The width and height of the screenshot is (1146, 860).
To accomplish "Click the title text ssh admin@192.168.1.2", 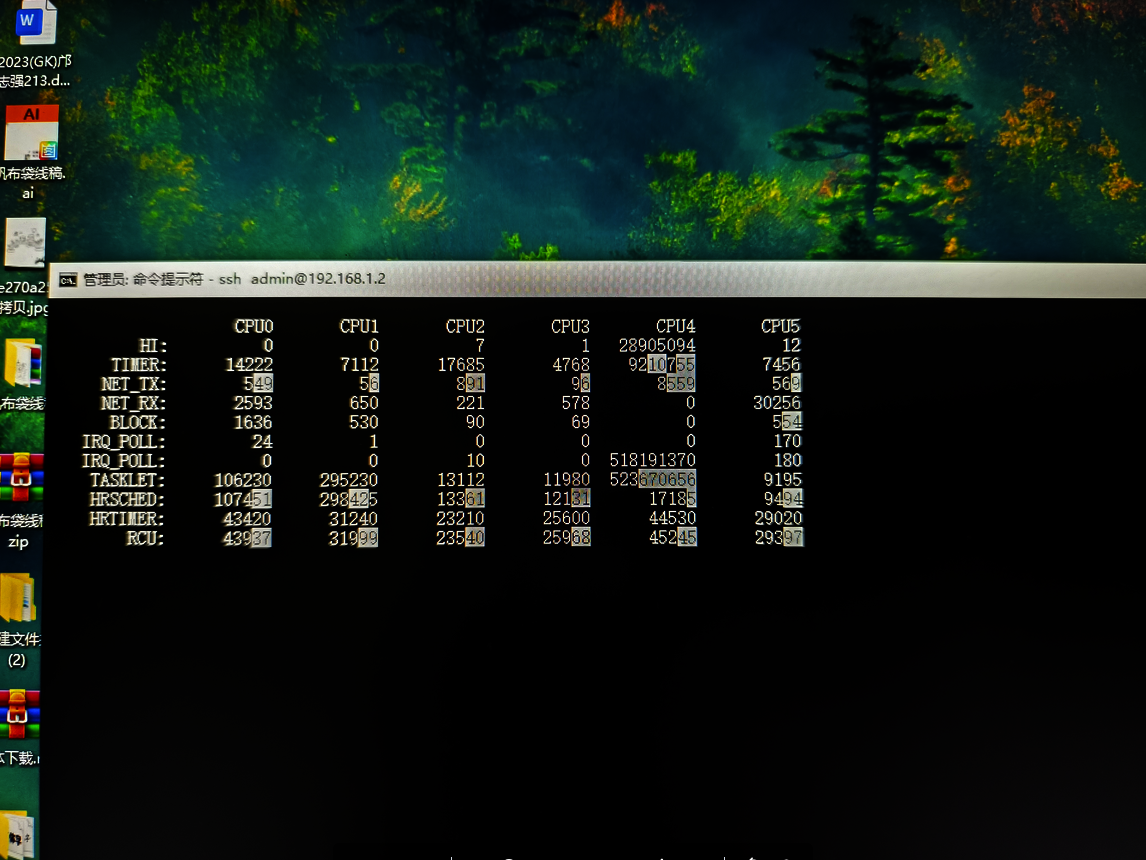I will tap(302, 279).
